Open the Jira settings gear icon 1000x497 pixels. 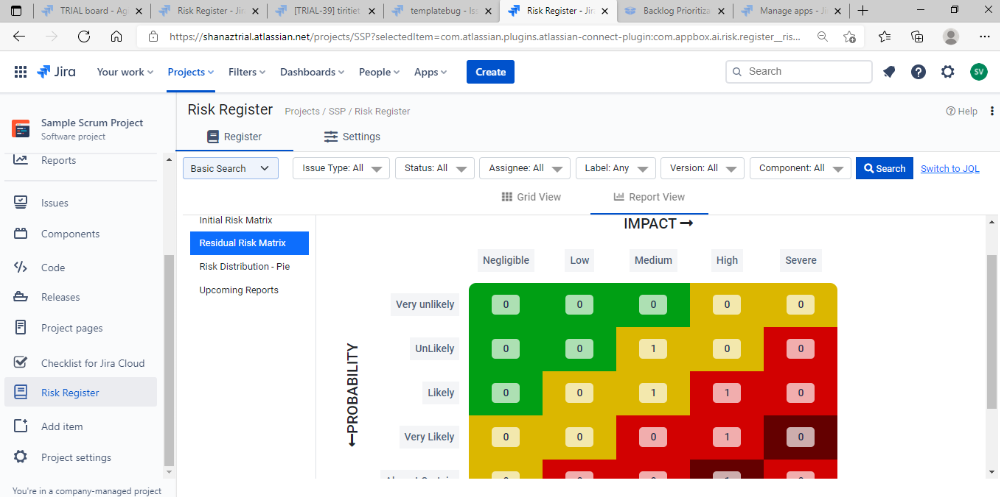click(x=948, y=72)
